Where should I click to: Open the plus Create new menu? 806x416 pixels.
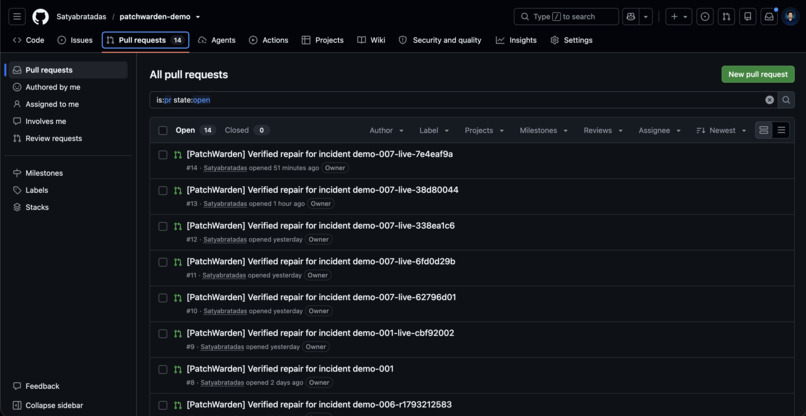coord(679,16)
